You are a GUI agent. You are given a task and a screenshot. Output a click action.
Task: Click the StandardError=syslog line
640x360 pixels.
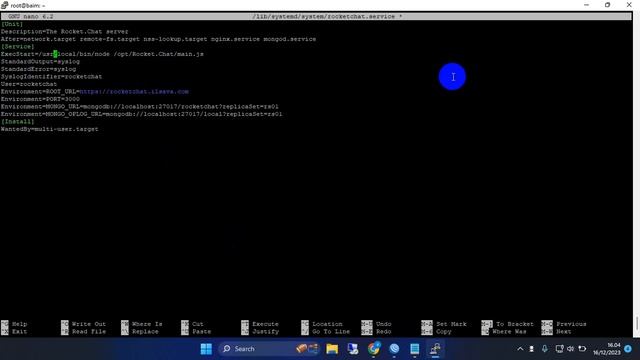(38, 69)
